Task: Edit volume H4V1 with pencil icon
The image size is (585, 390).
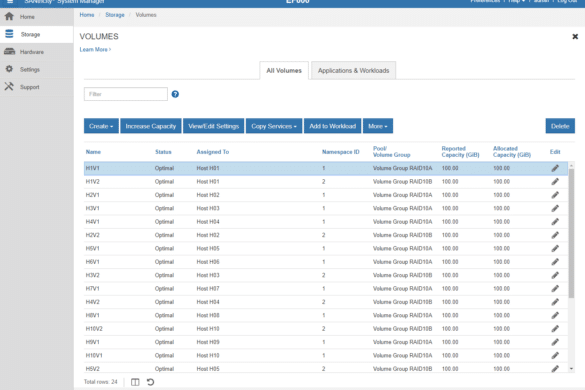Action: pyautogui.click(x=555, y=222)
